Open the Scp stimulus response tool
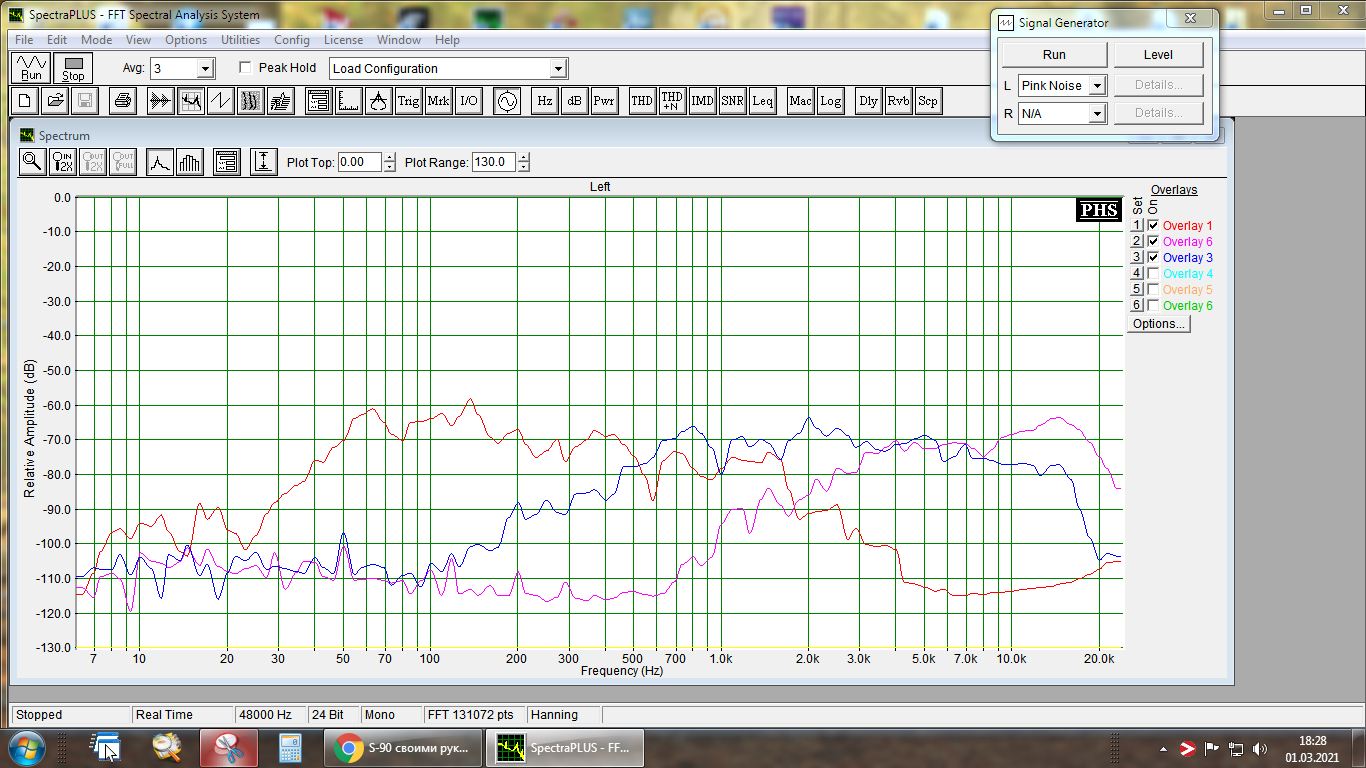Viewport: 1366px width, 768px height. click(x=928, y=101)
